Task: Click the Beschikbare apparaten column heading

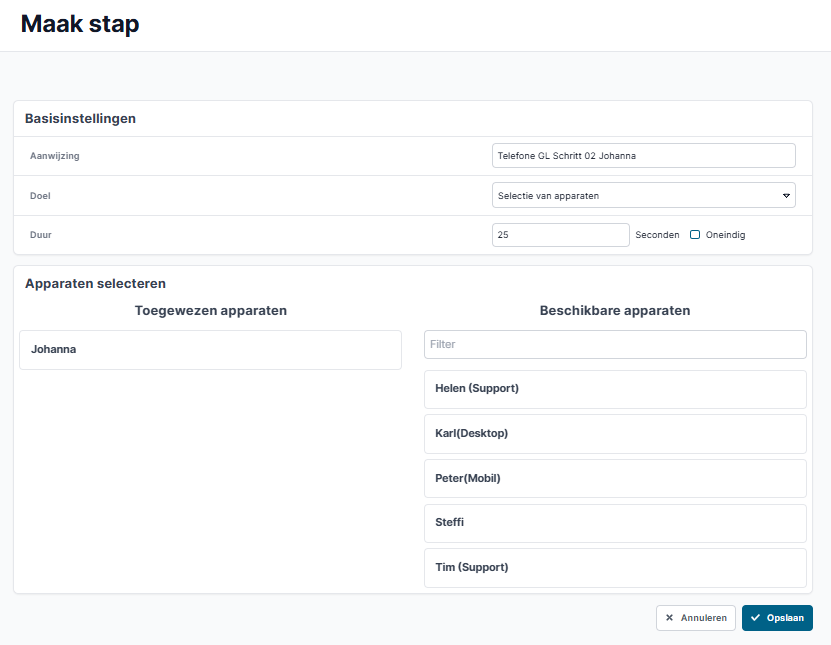Action: [x=615, y=311]
